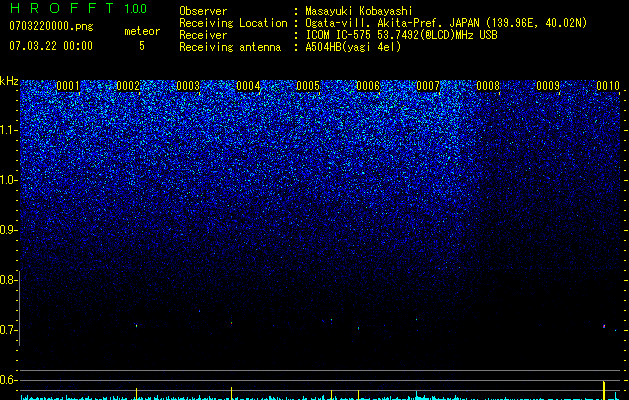Click time marker 0003
This screenshot has height=400, width=629.
click(188, 86)
